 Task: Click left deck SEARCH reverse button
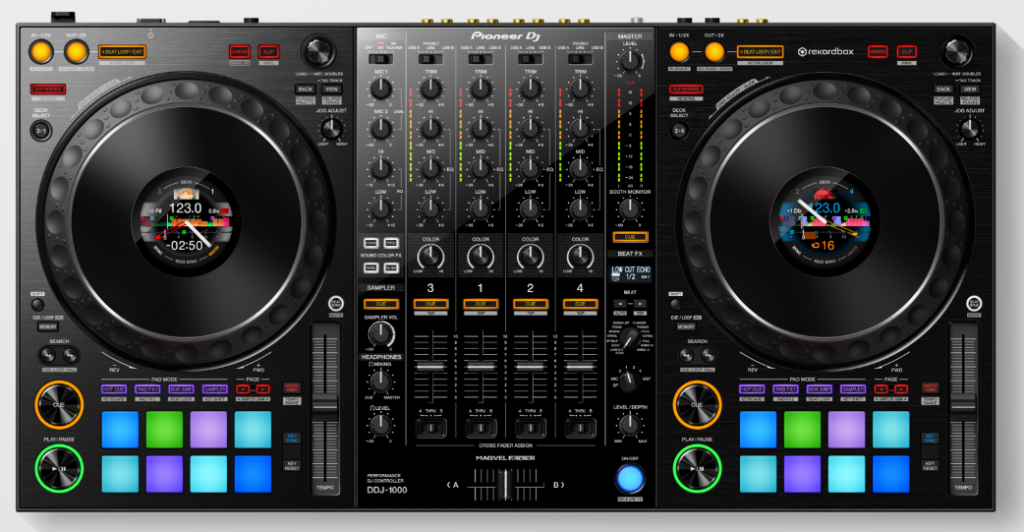[48, 355]
